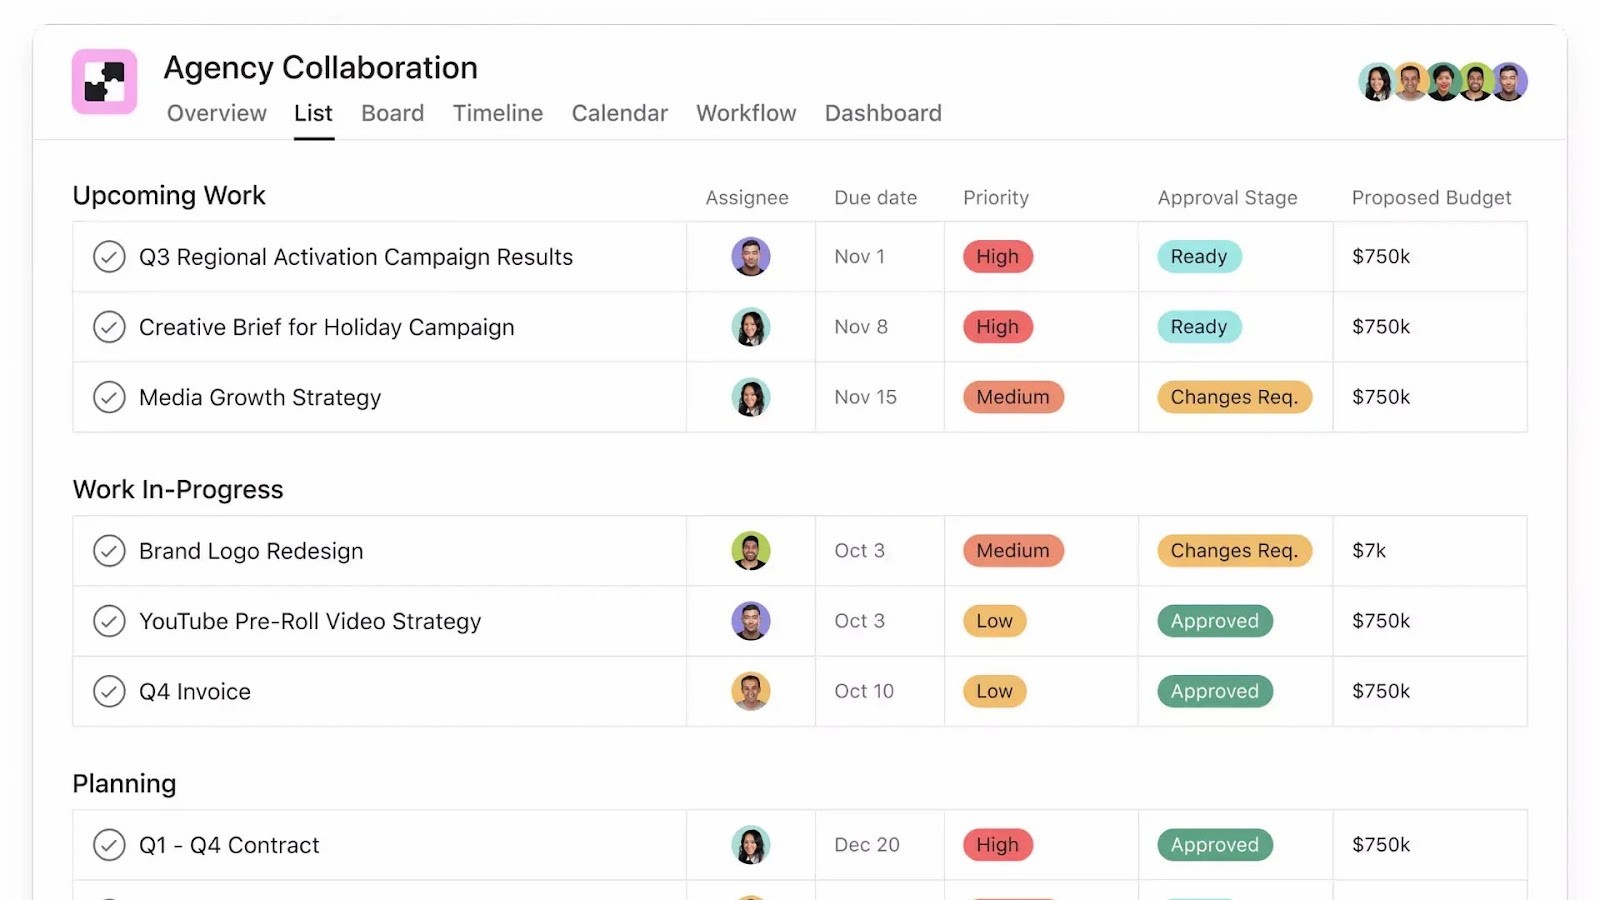Switch to the Board tab
Image resolution: width=1600 pixels, height=900 pixels.
point(392,113)
